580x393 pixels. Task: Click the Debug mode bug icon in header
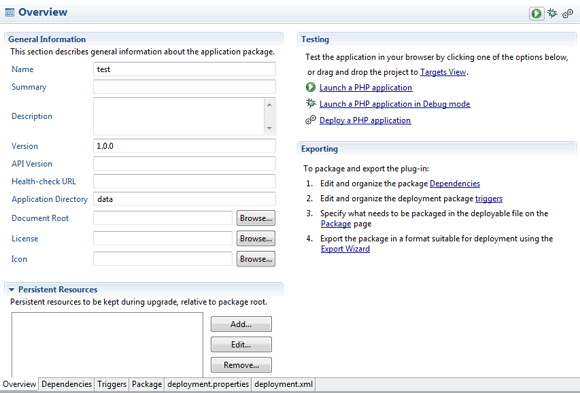coord(552,13)
